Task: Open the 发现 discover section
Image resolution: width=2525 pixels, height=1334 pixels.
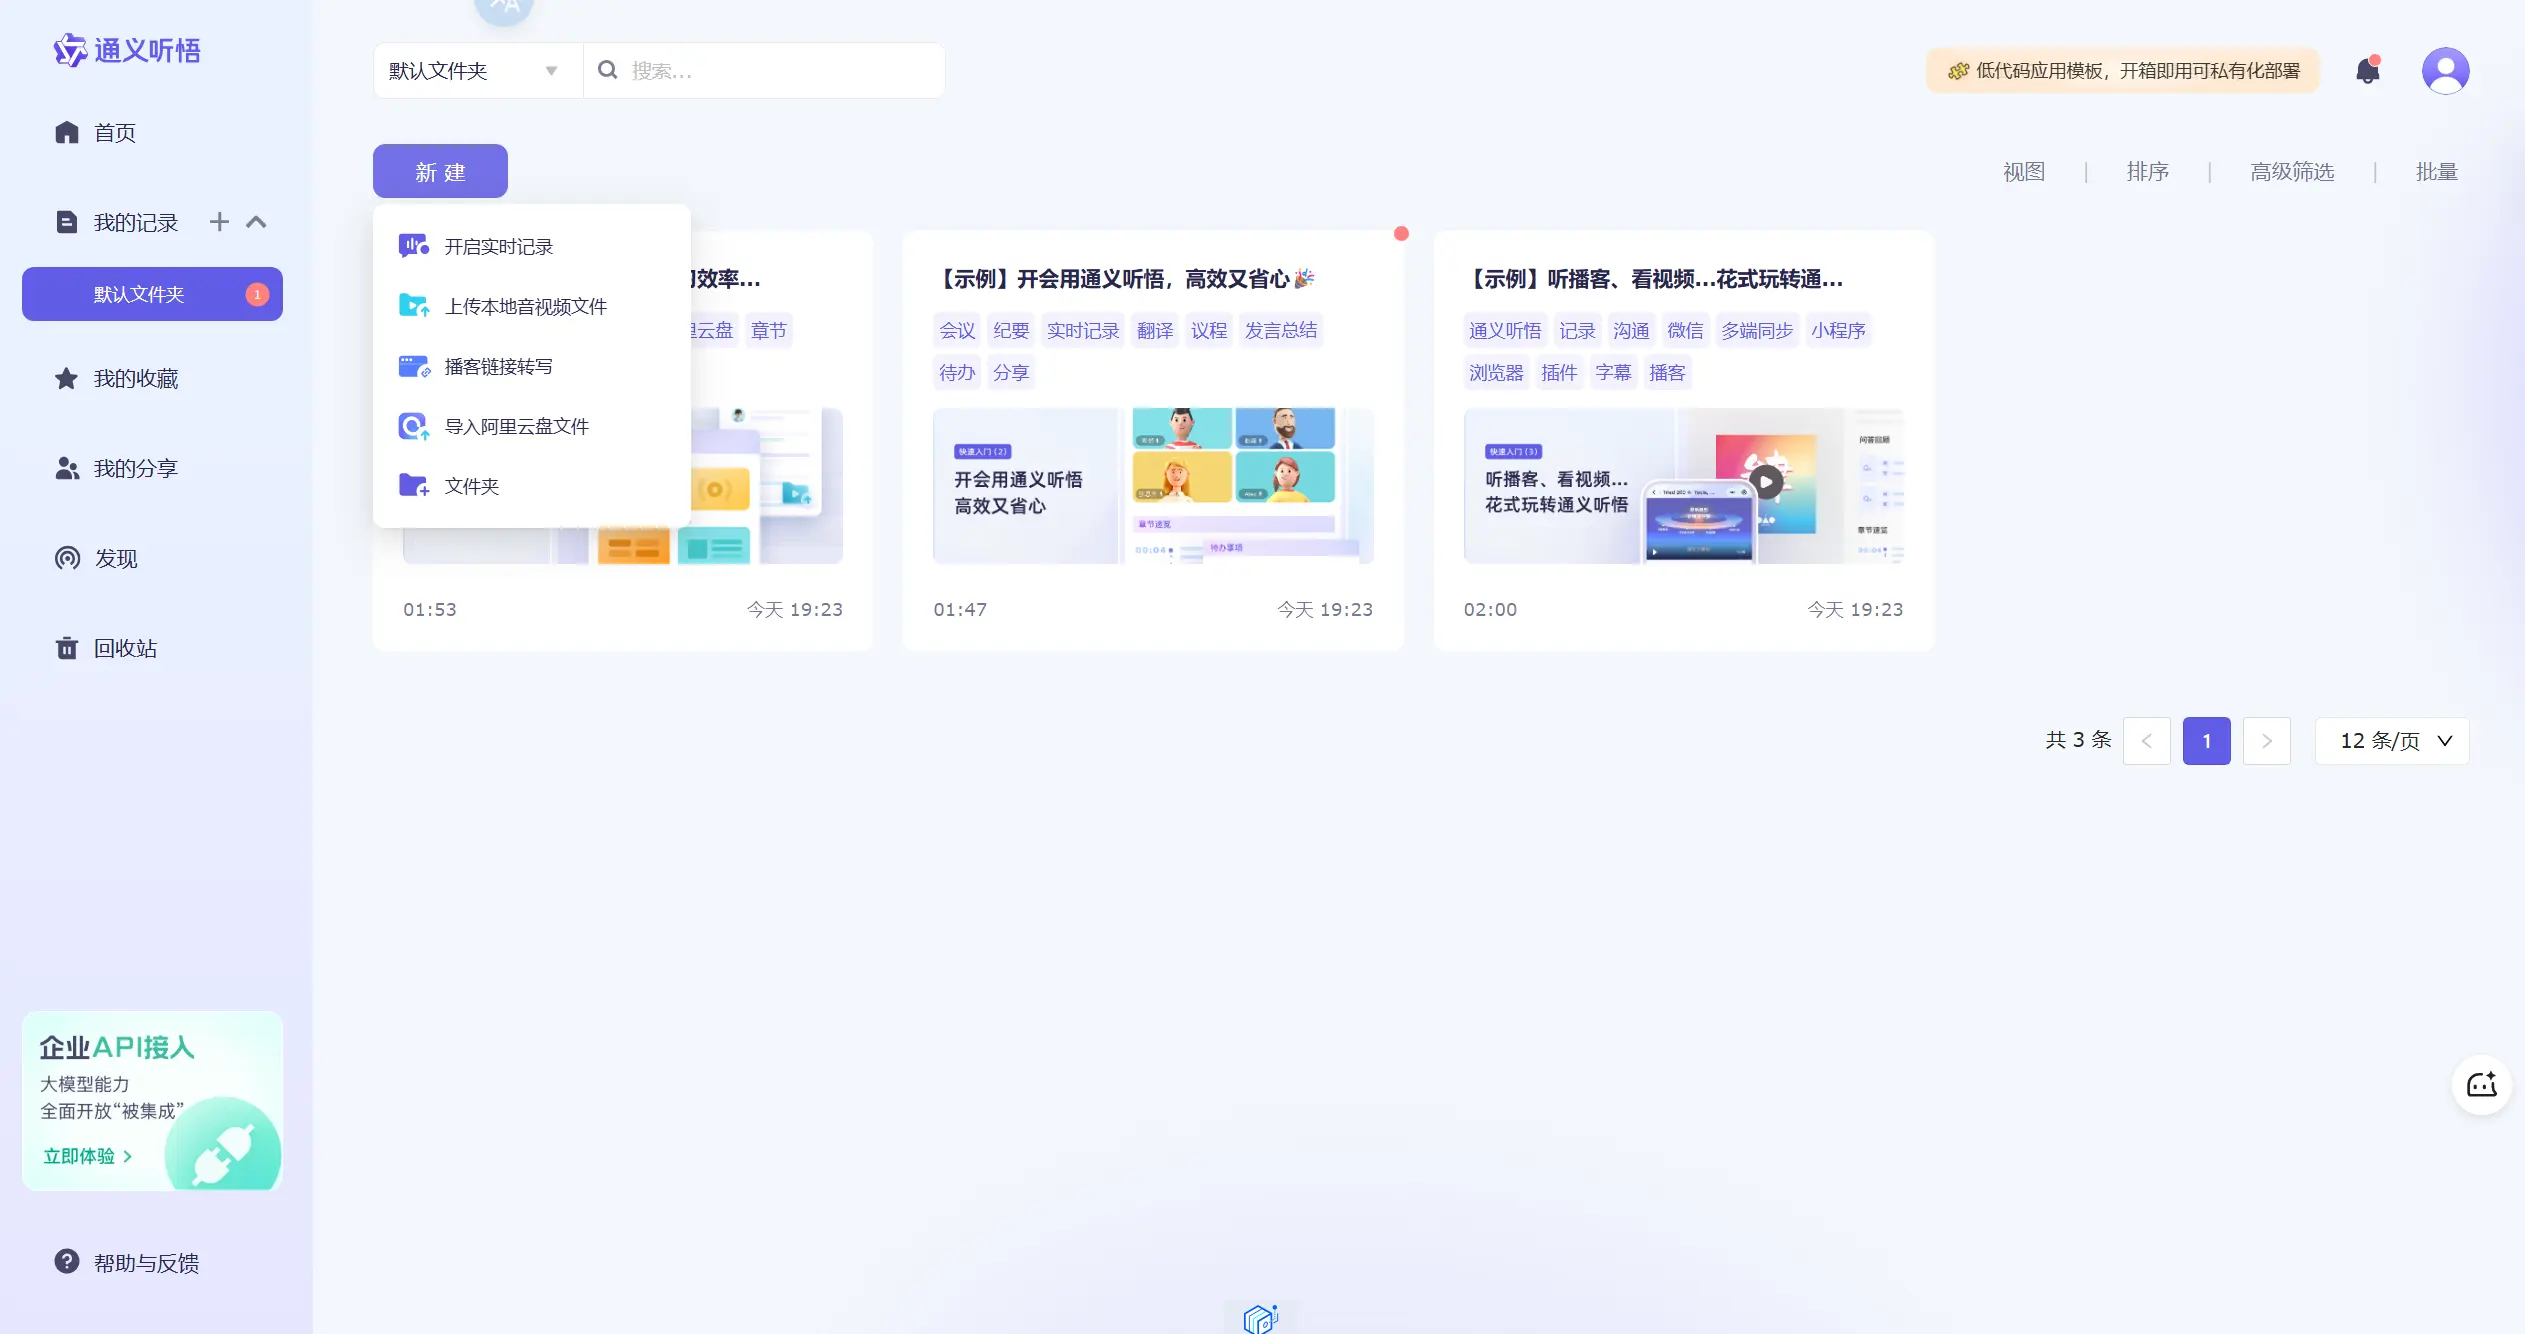Action: point(115,558)
